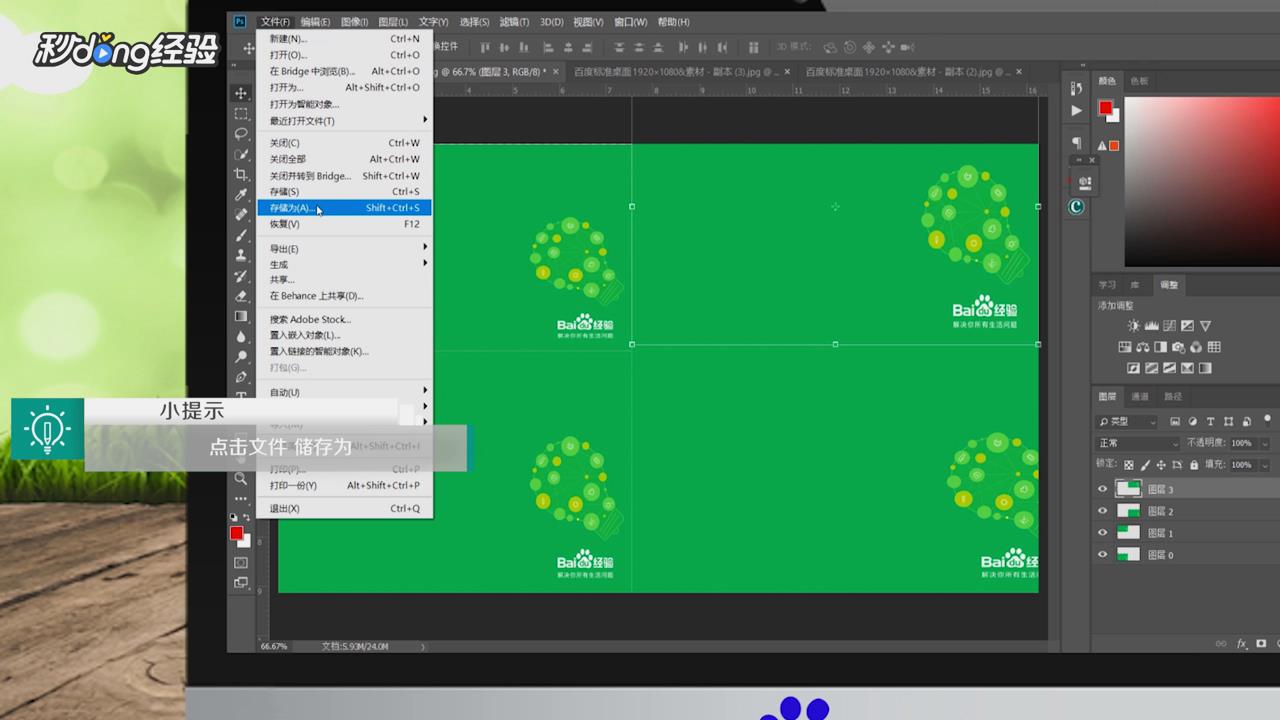The height and width of the screenshot is (720, 1280).
Task: Hide layer 图层 3 with eye icon
Action: click(x=1103, y=489)
